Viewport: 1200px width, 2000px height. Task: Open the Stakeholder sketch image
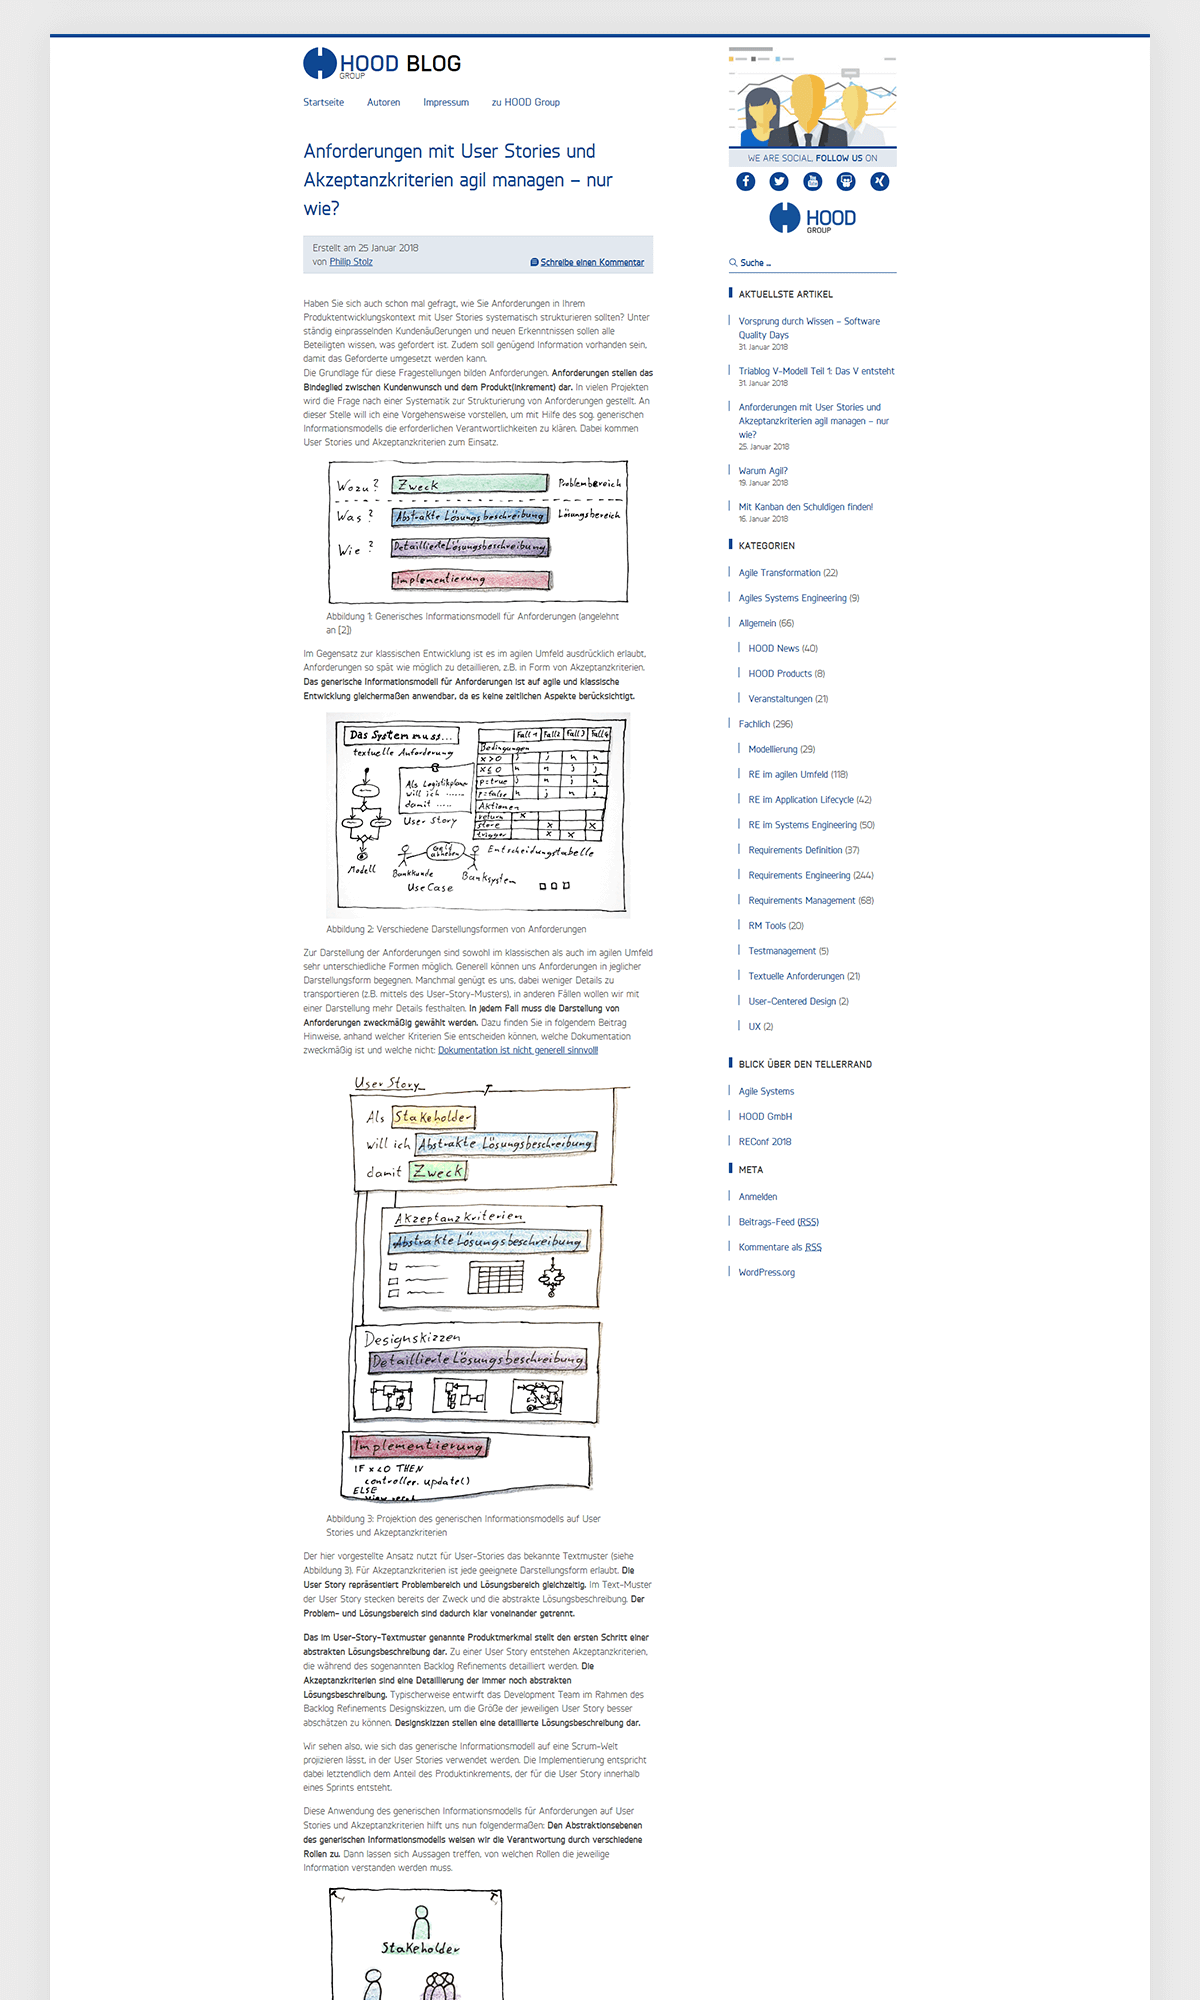click(416, 1943)
